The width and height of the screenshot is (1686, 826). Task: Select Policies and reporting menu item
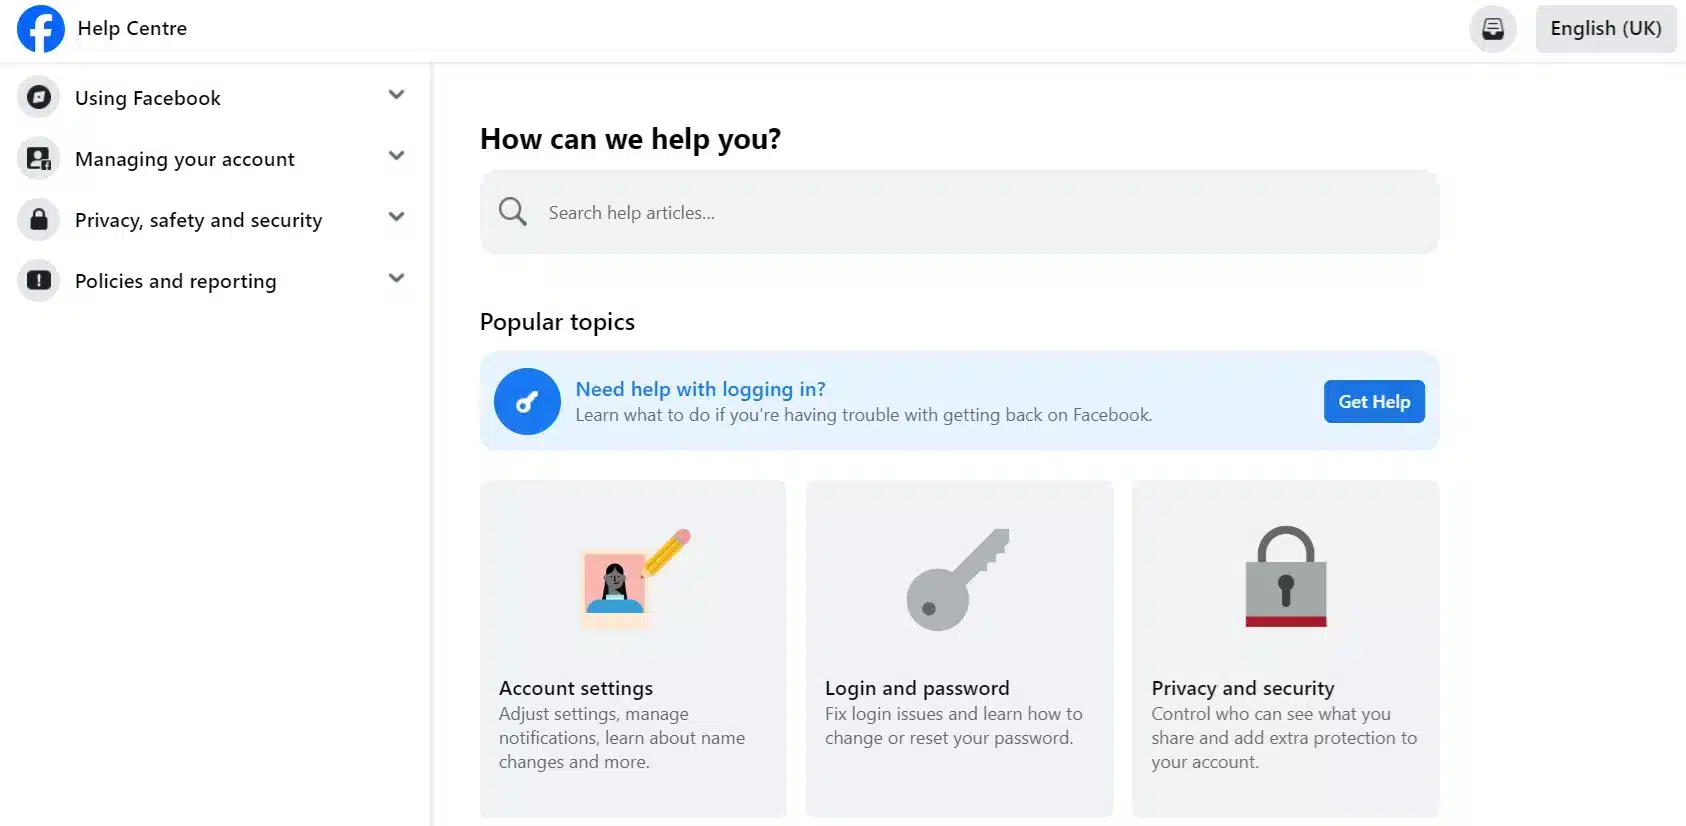pyautogui.click(x=214, y=280)
